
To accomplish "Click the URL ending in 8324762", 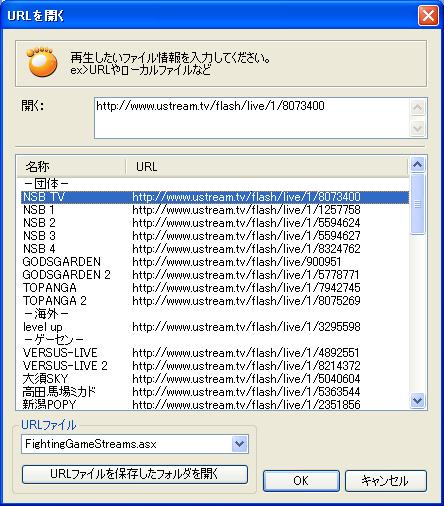I will (x=246, y=249).
